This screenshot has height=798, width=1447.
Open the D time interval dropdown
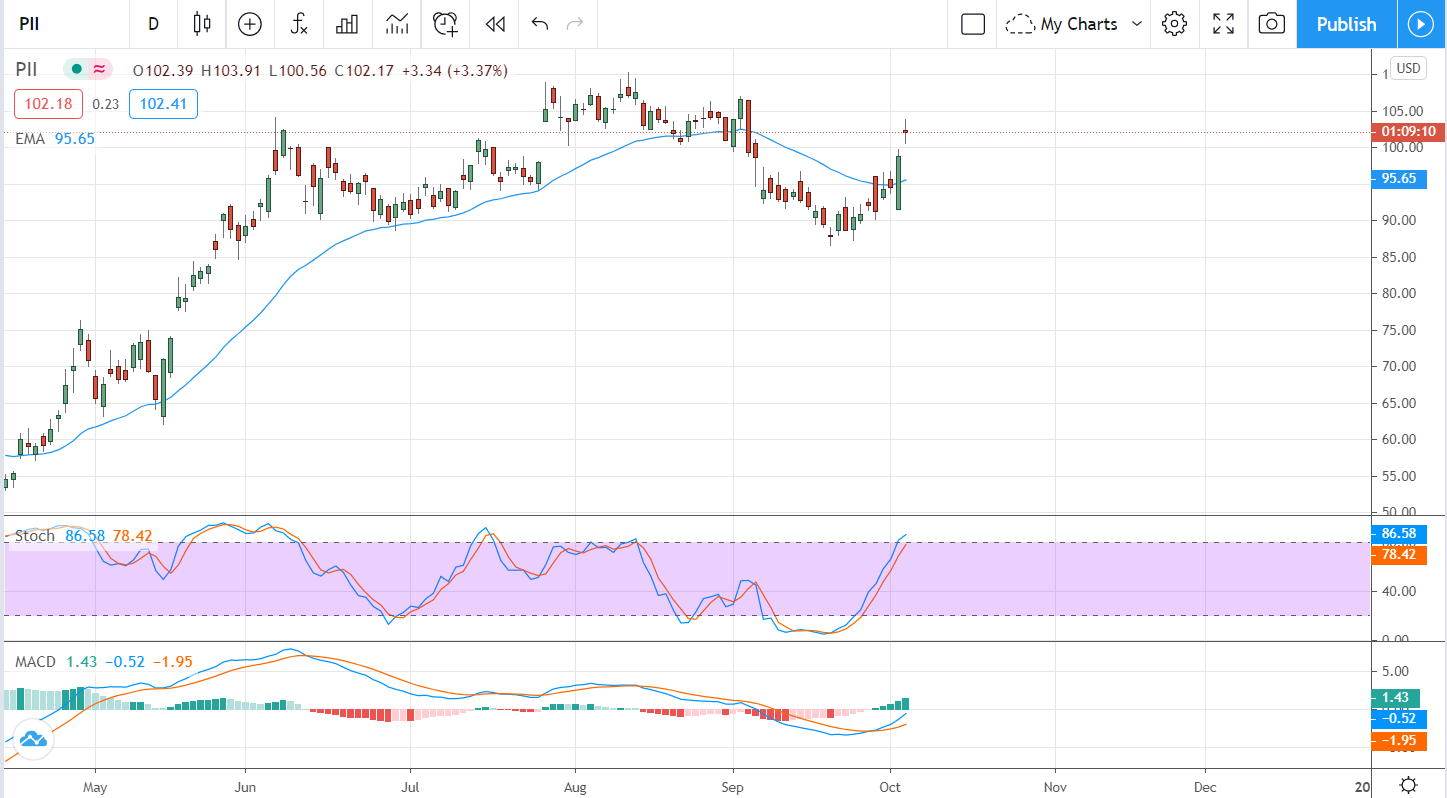click(153, 24)
